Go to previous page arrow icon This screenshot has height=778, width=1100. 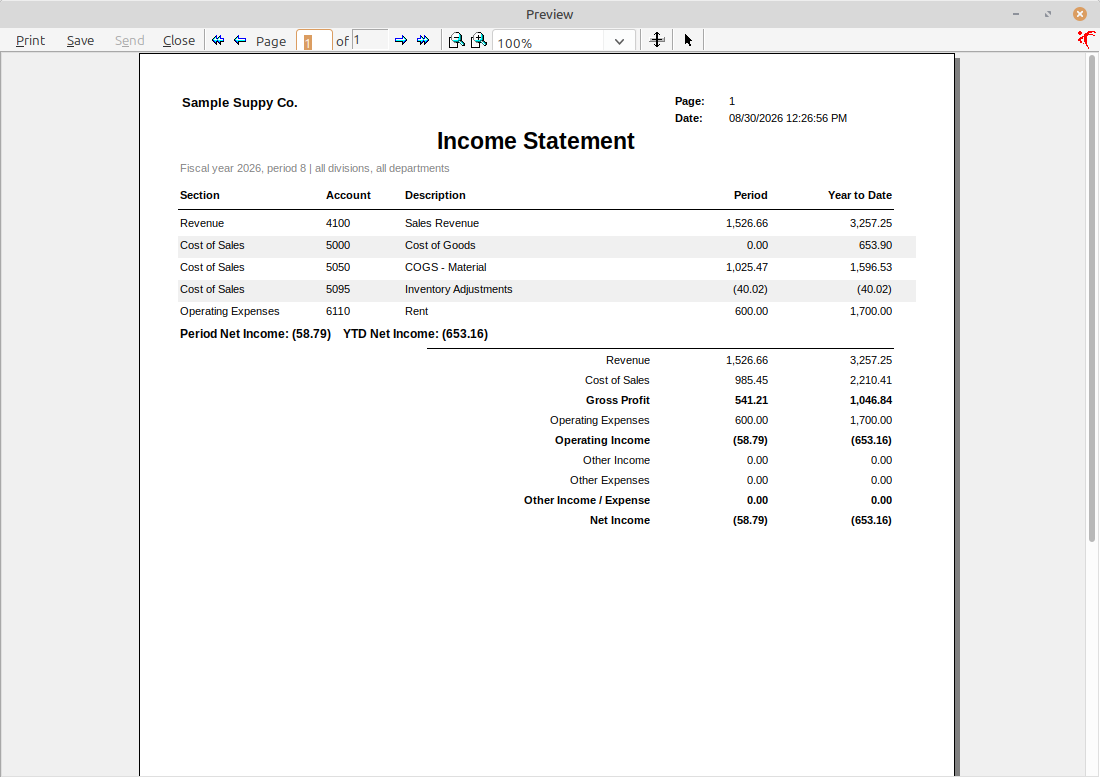click(240, 40)
